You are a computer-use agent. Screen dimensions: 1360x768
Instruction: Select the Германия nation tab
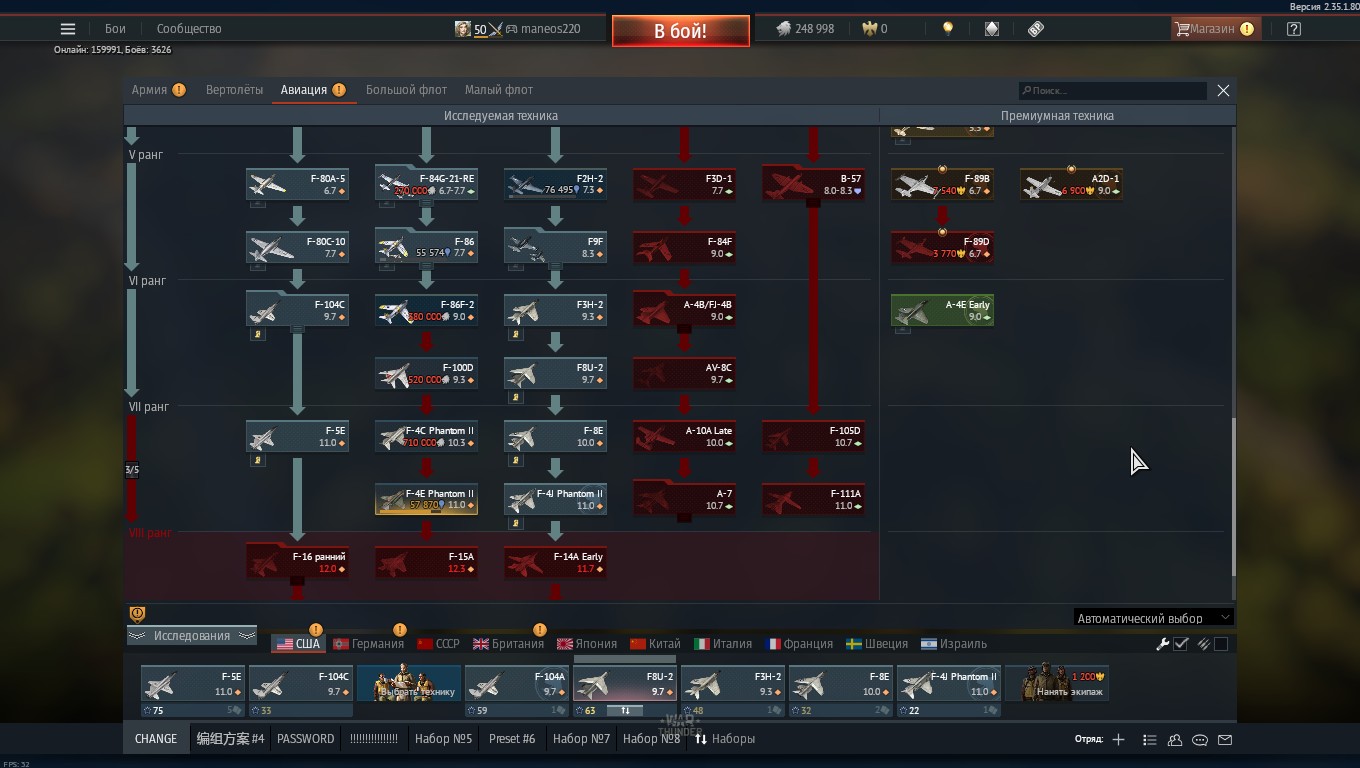[x=368, y=644]
